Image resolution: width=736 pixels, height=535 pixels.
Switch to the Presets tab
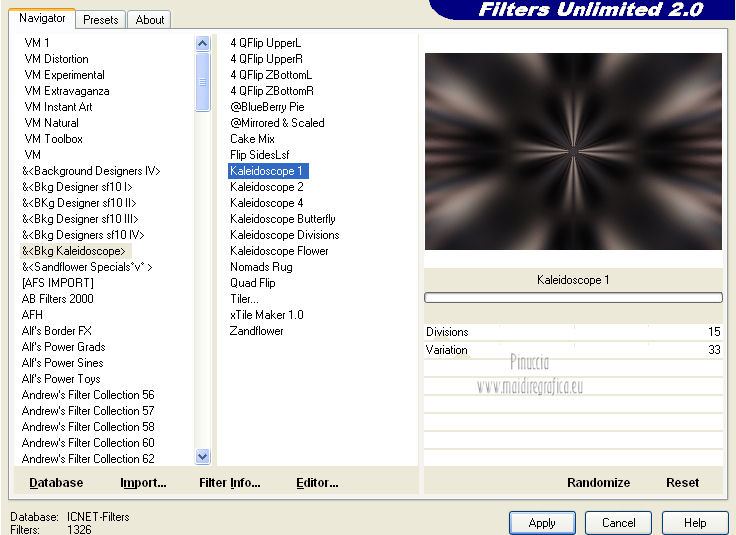coord(100,20)
